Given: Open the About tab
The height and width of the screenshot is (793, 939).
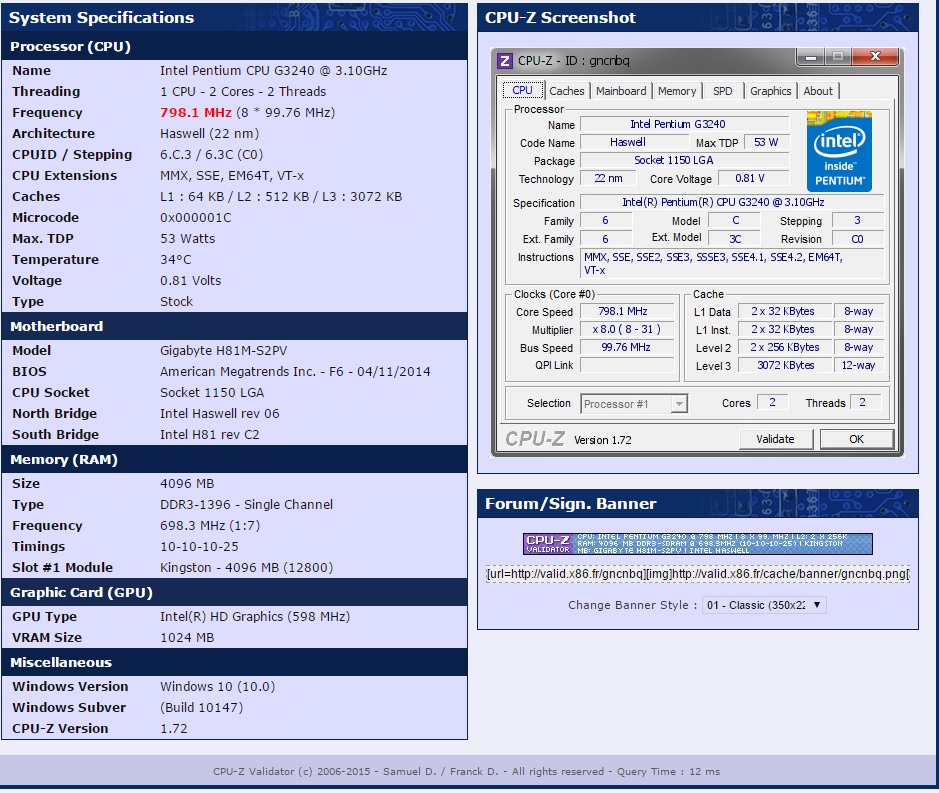Looking at the screenshot, I should [818, 91].
